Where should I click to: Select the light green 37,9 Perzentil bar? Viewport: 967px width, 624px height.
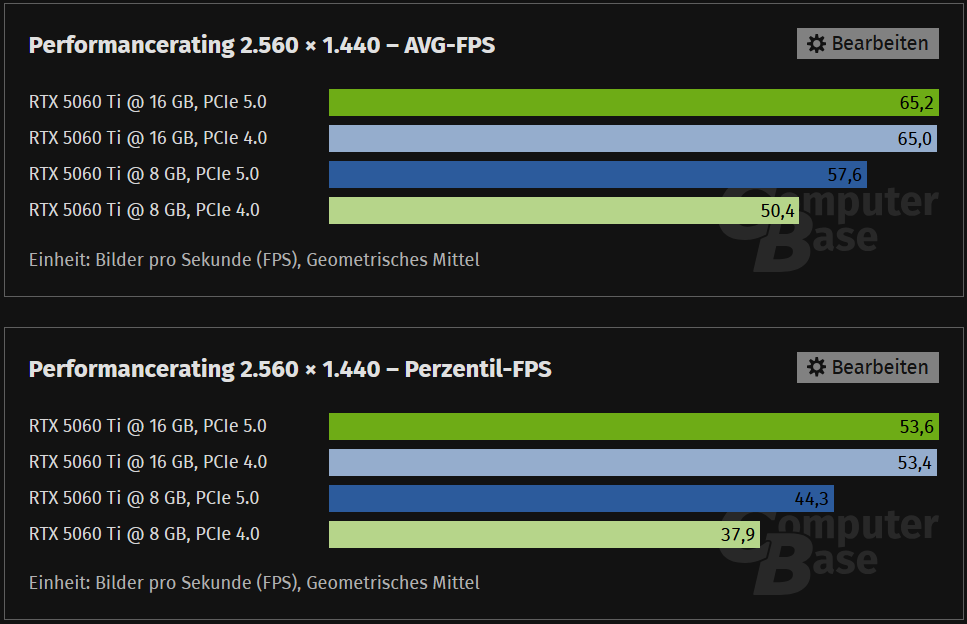(x=545, y=534)
